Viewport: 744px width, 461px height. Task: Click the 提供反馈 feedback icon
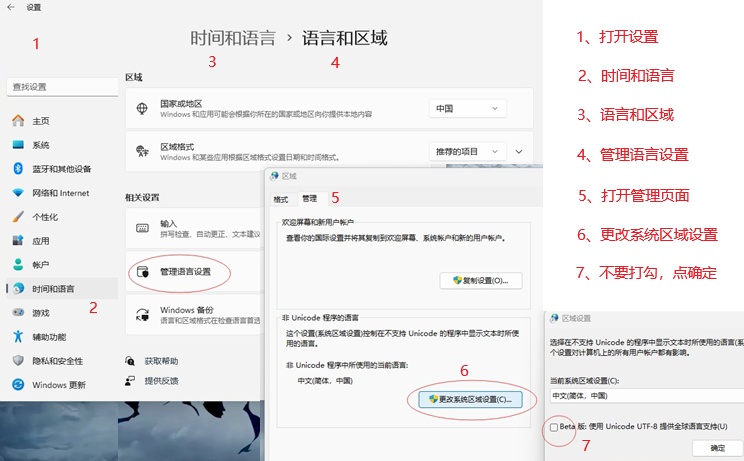(x=130, y=380)
